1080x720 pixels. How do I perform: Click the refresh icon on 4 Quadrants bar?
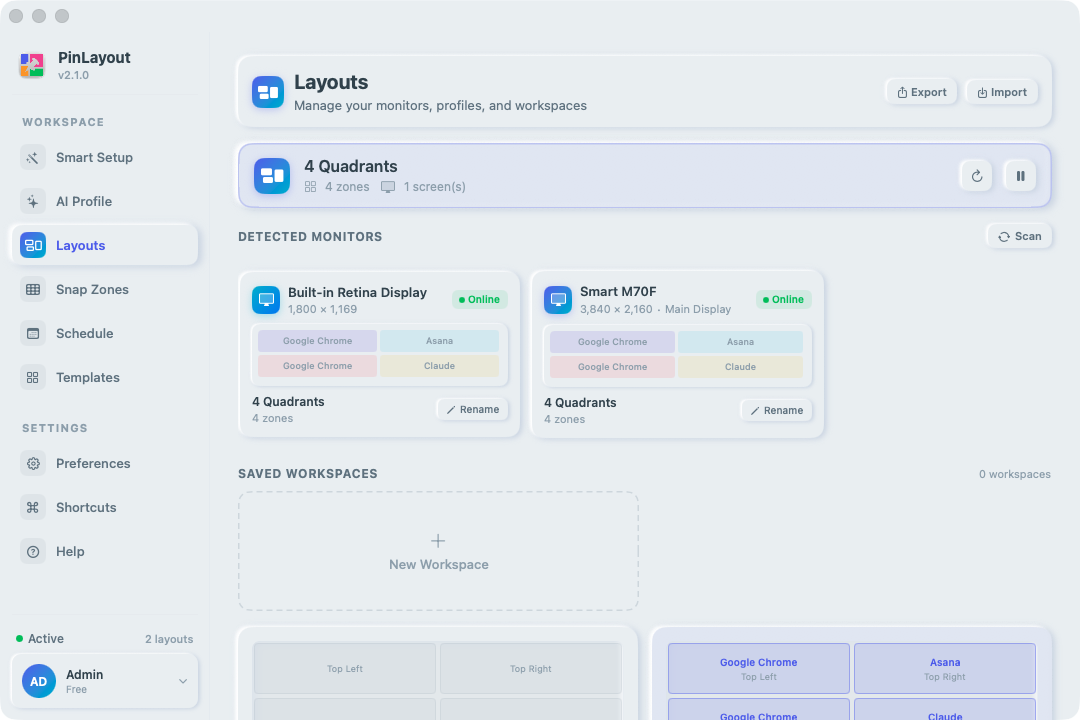tap(977, 176)
